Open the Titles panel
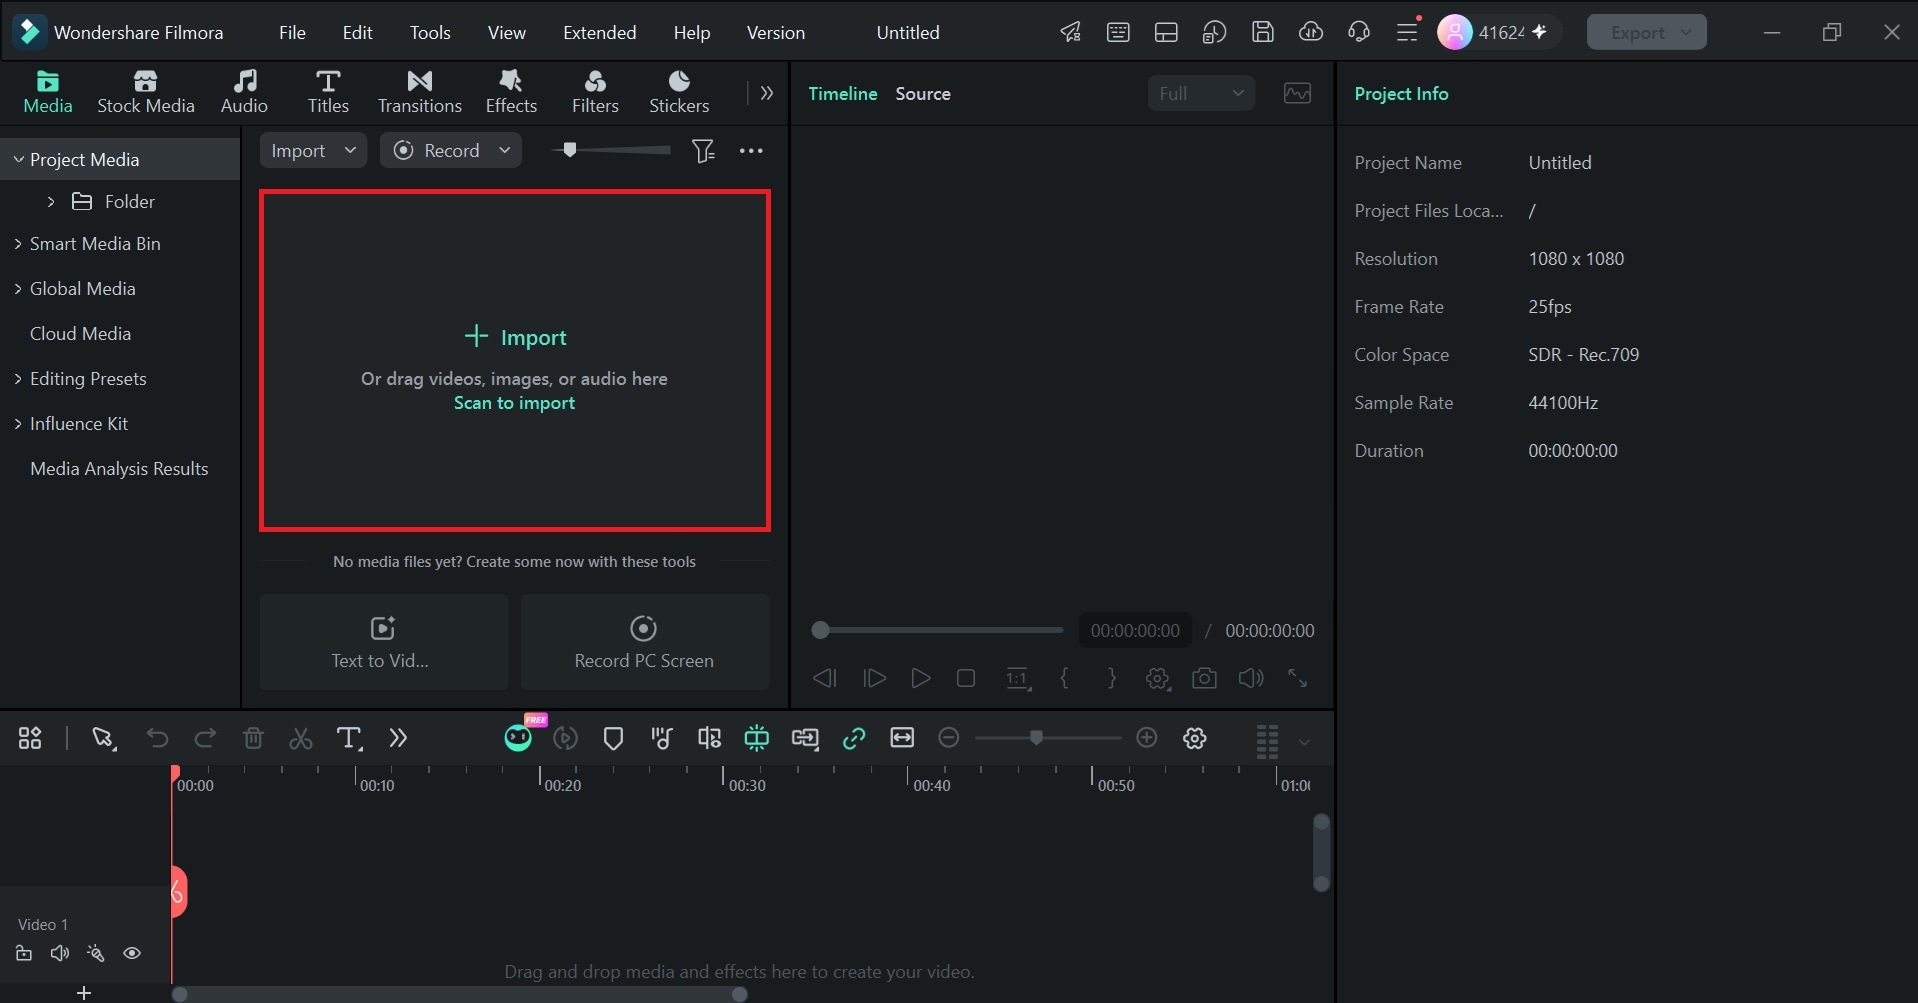Viewport: 1918px width, 1003px height. point(328,92)
